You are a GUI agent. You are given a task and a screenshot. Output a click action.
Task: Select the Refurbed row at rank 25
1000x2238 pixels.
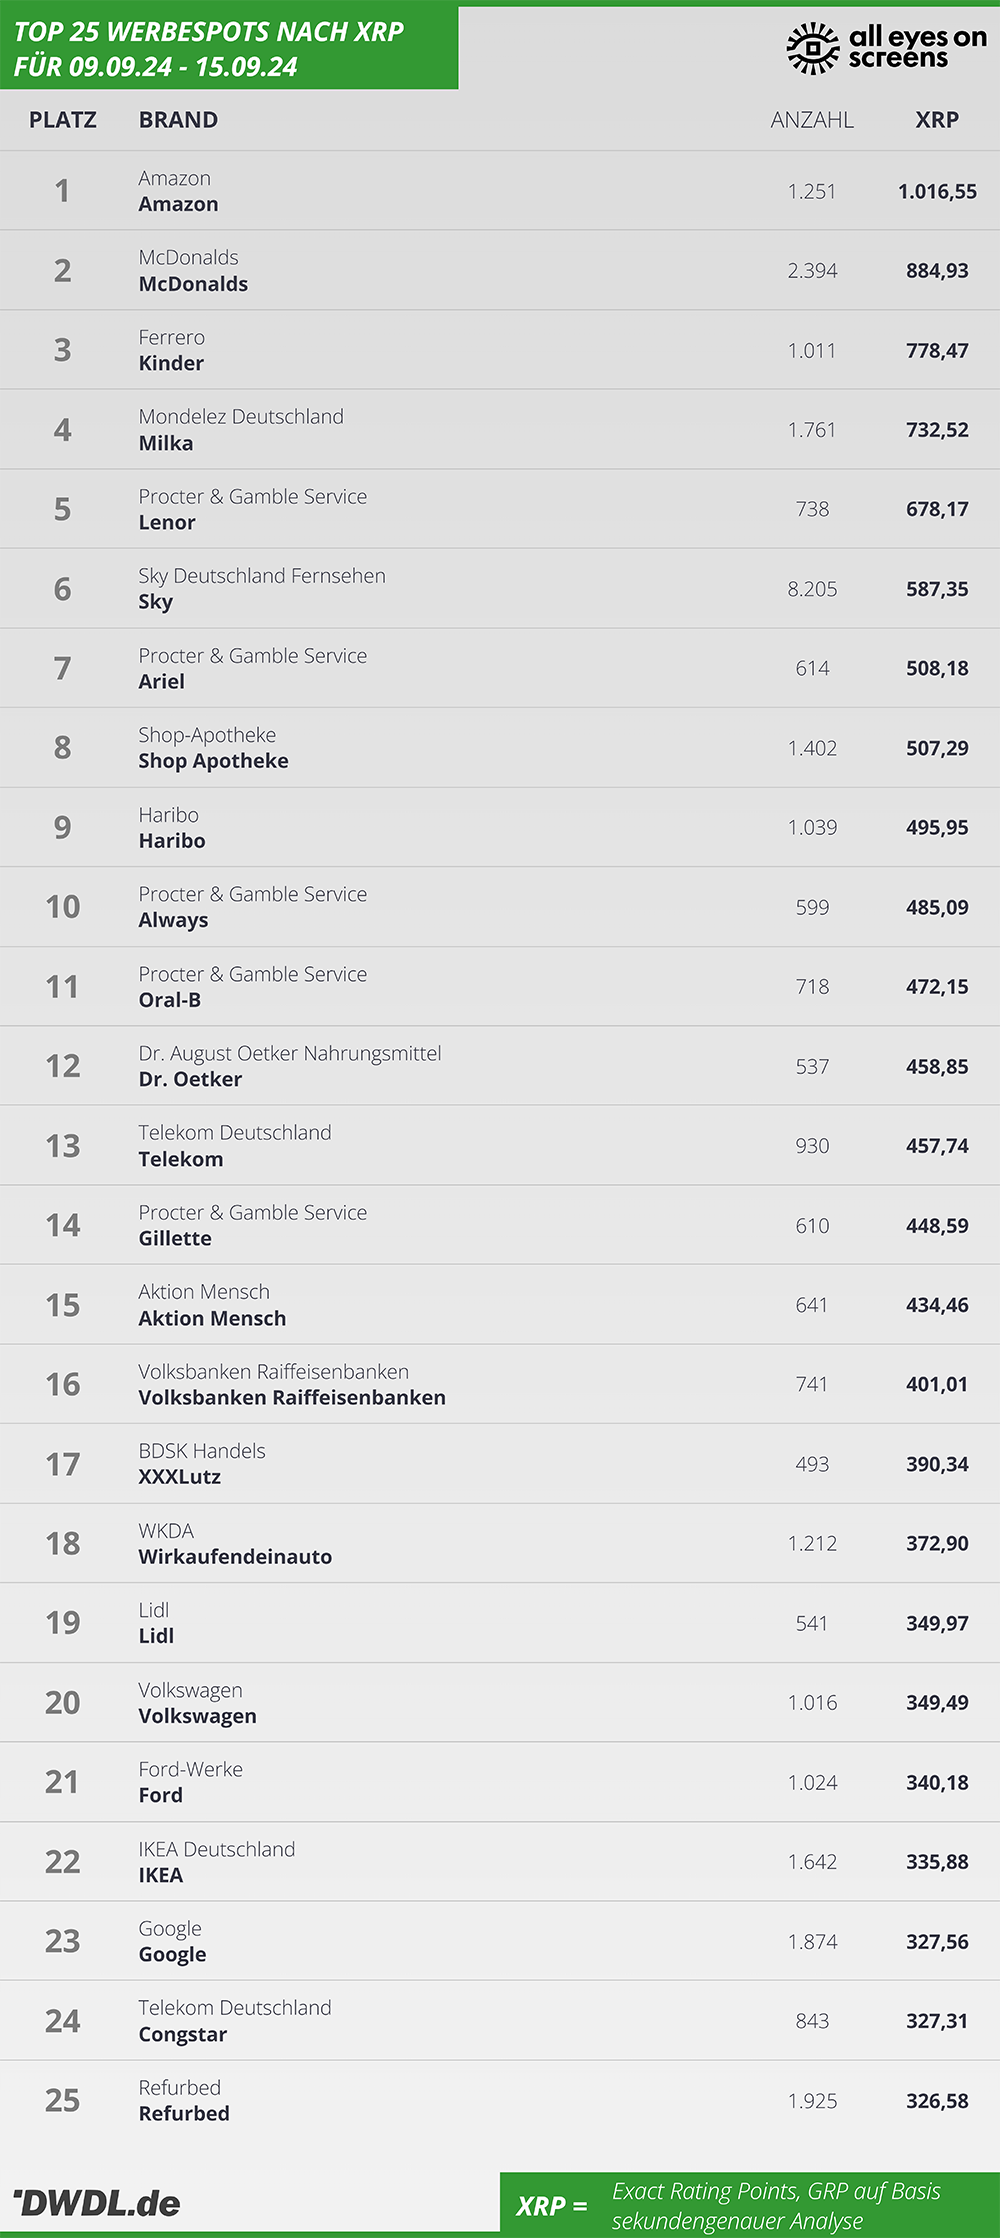500,2100
